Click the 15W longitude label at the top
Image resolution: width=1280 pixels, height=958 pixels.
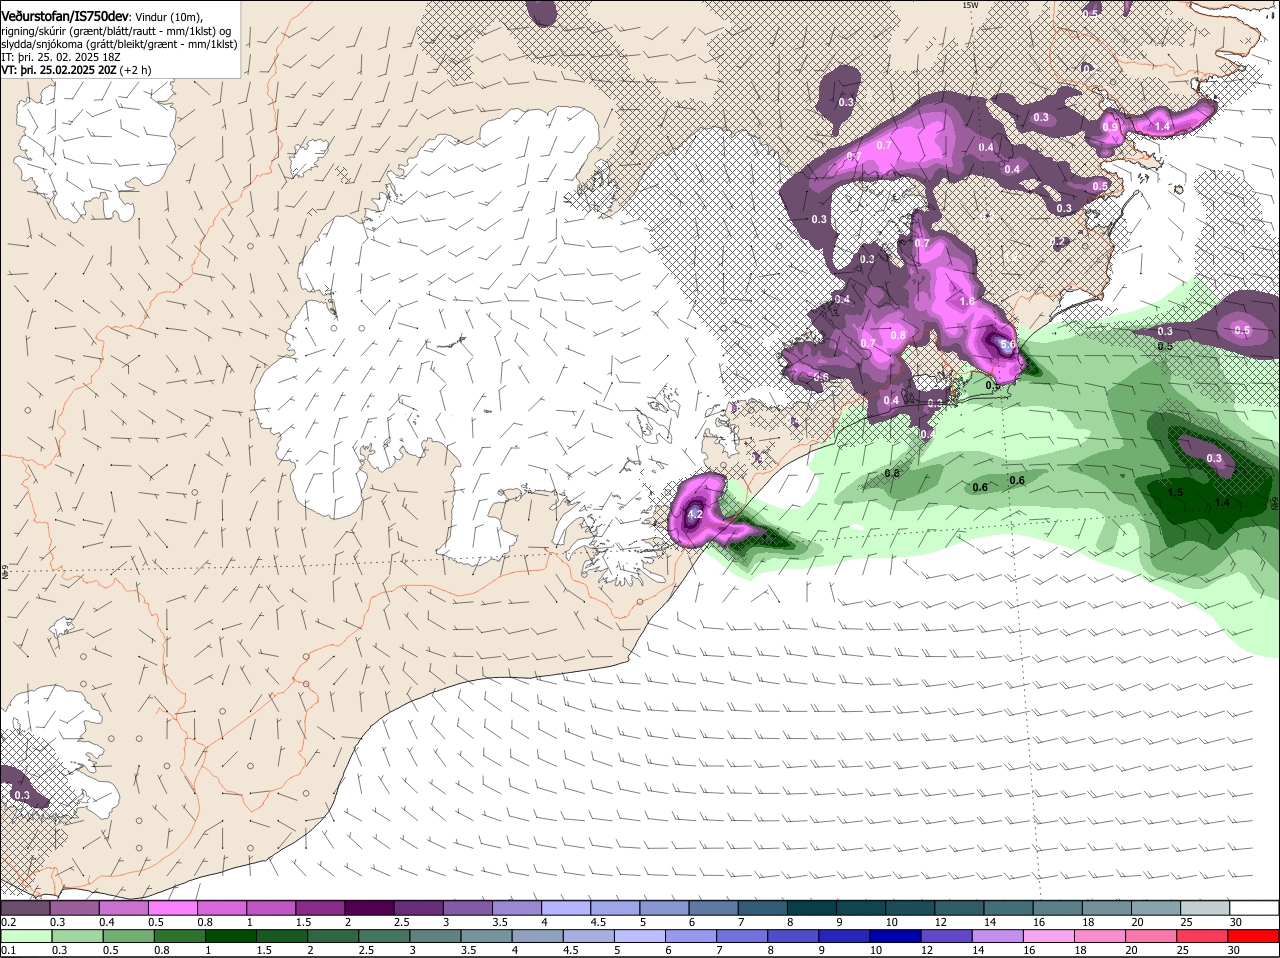pyautogui.click(x=970, y=5)
